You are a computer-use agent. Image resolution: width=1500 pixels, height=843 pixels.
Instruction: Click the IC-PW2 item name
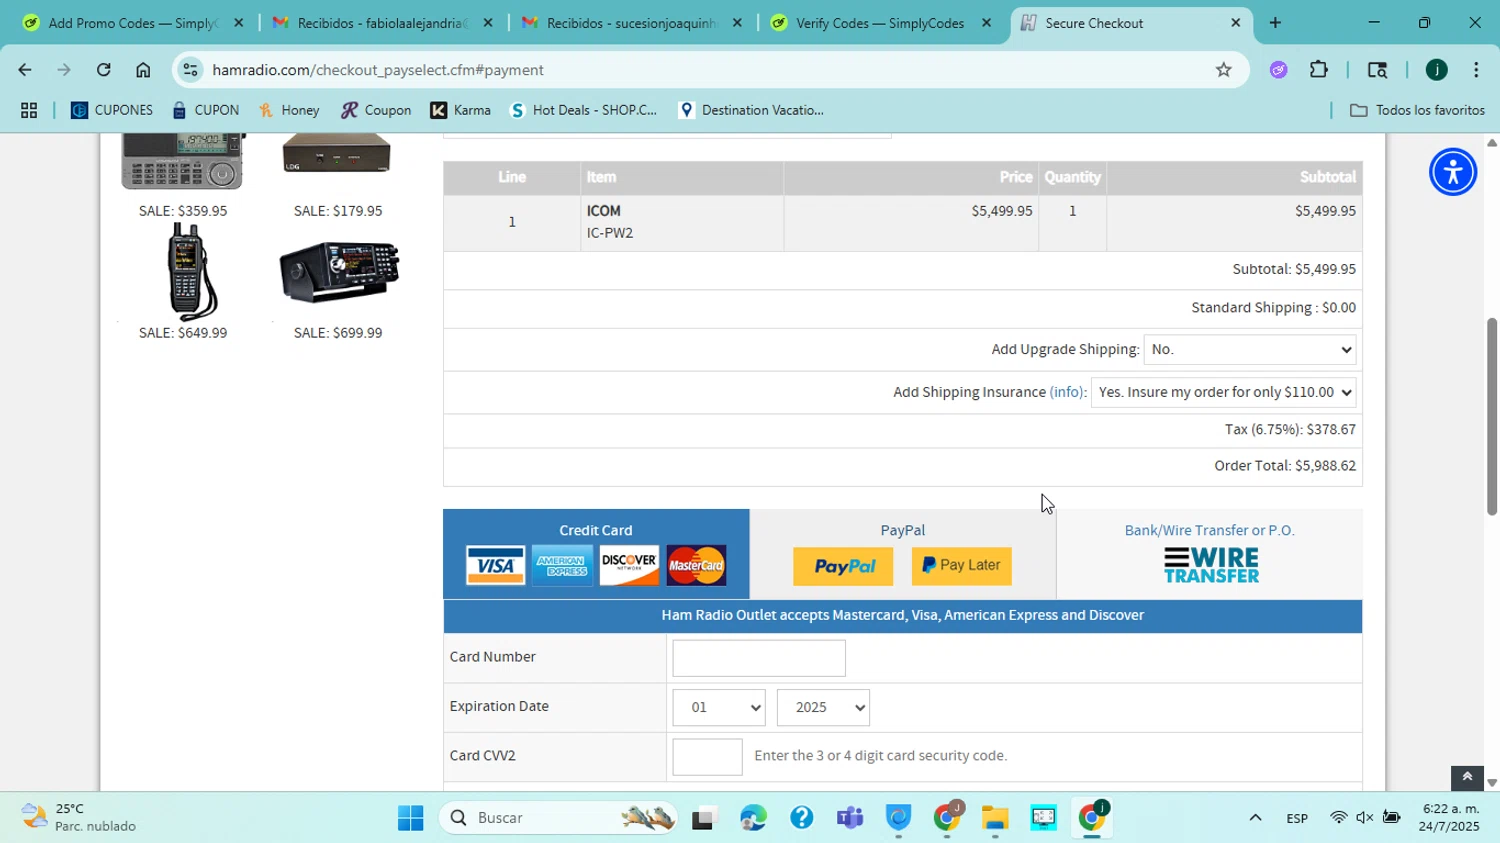610,233
